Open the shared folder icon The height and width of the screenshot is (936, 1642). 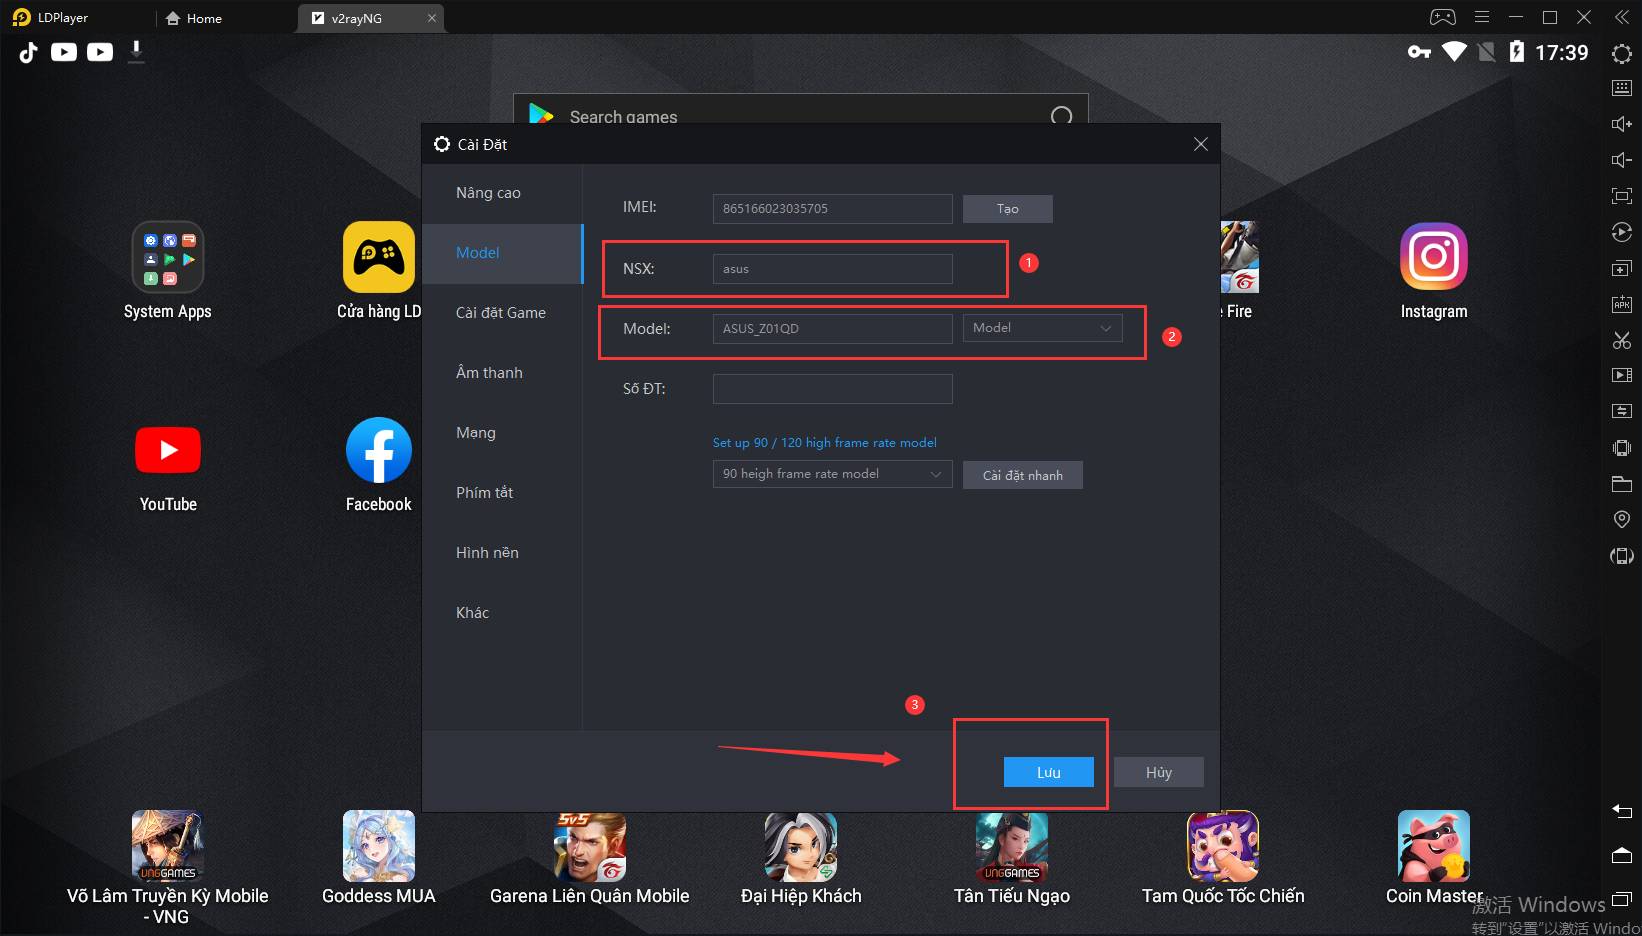[x=1622, y=484]
